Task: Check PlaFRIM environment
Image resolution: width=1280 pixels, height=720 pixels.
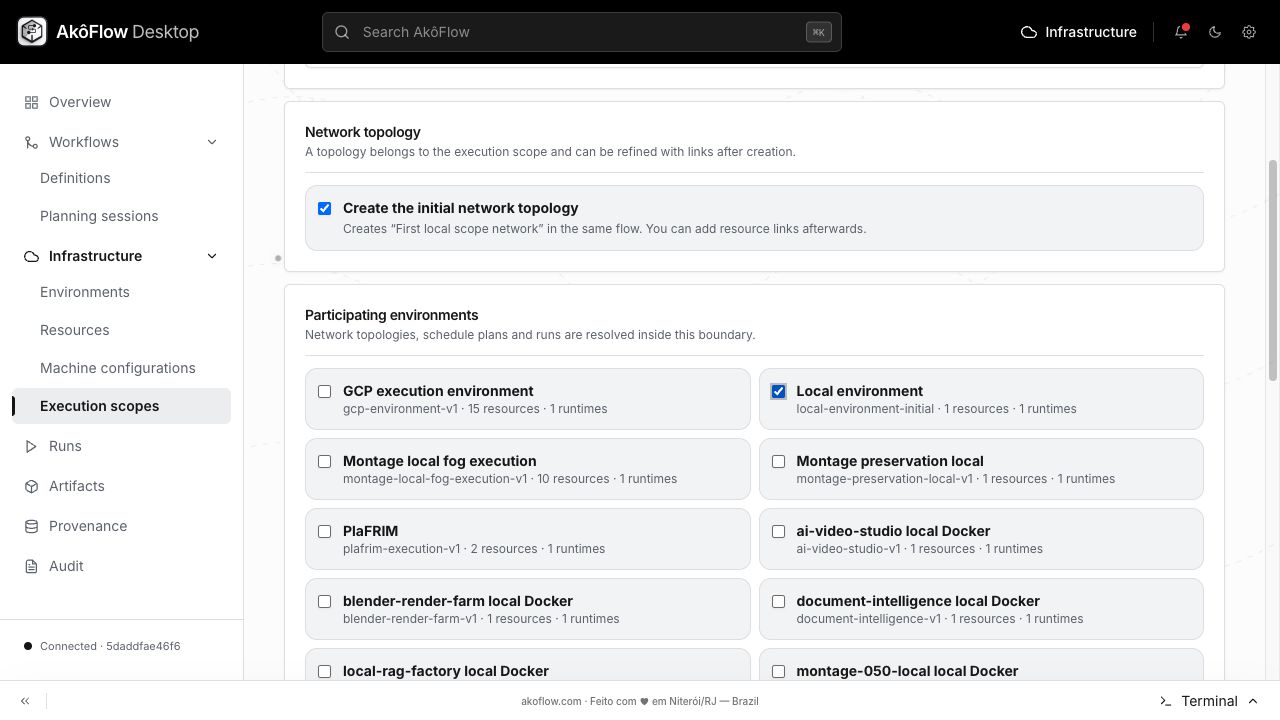Action: coord(325,531)
